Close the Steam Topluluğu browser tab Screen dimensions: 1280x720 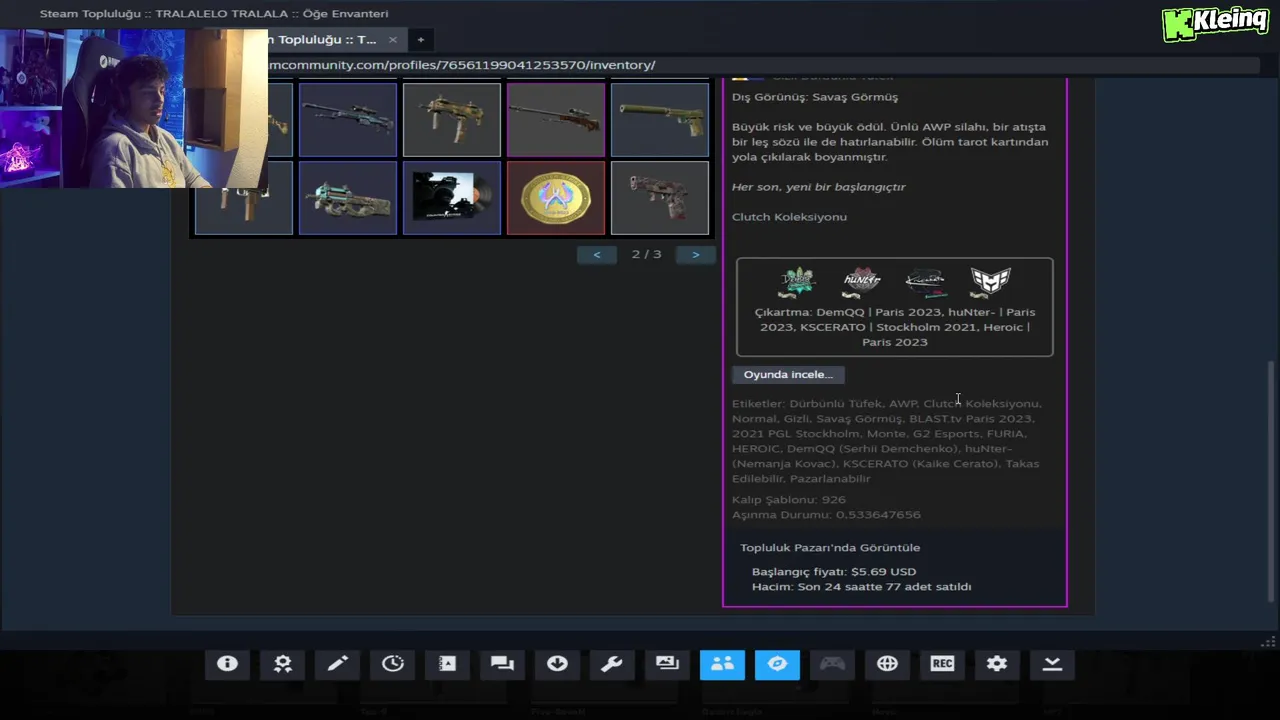click(x=392, y=40)
